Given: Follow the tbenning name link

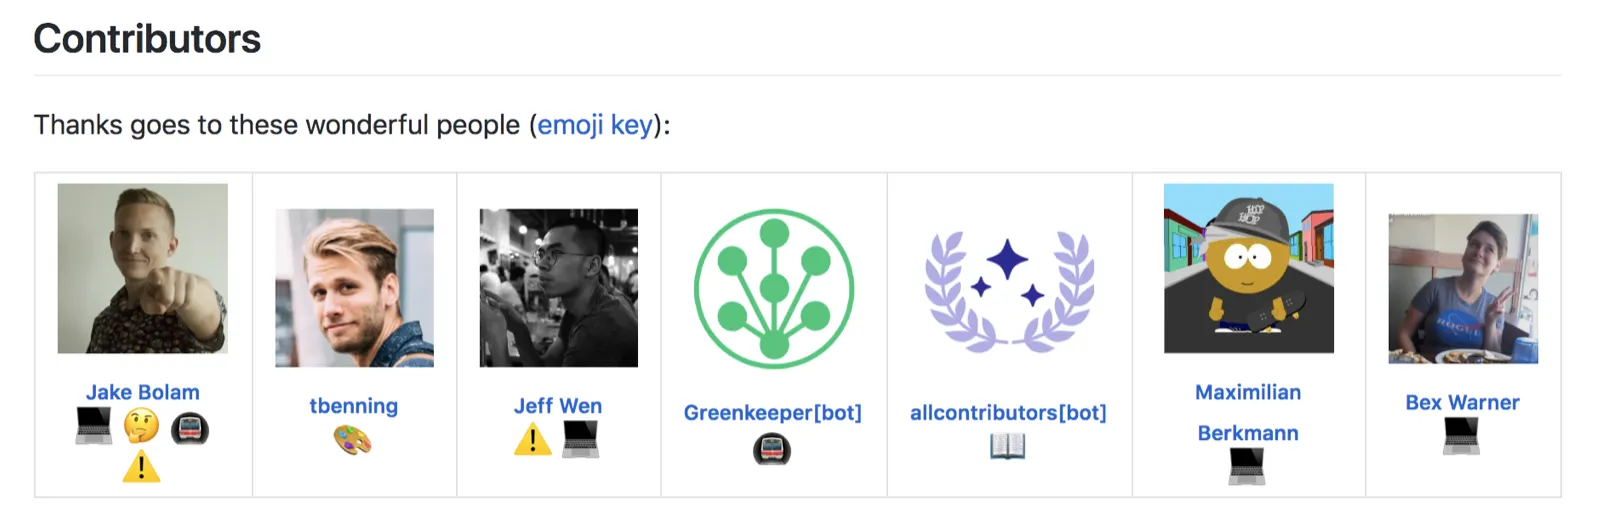Looking at the screenshot, I should coord(354,406).
